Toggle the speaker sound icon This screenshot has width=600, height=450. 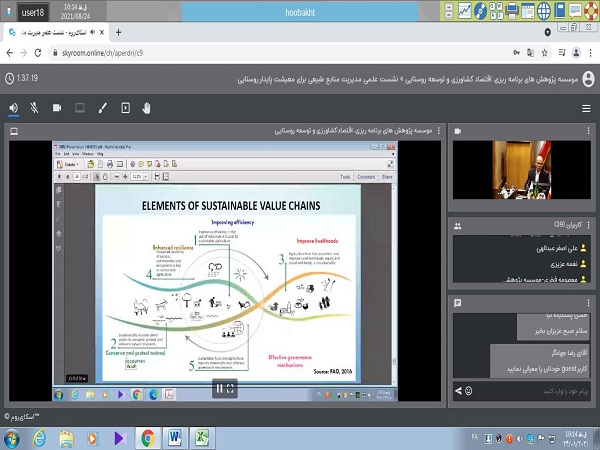pos(14,107)
